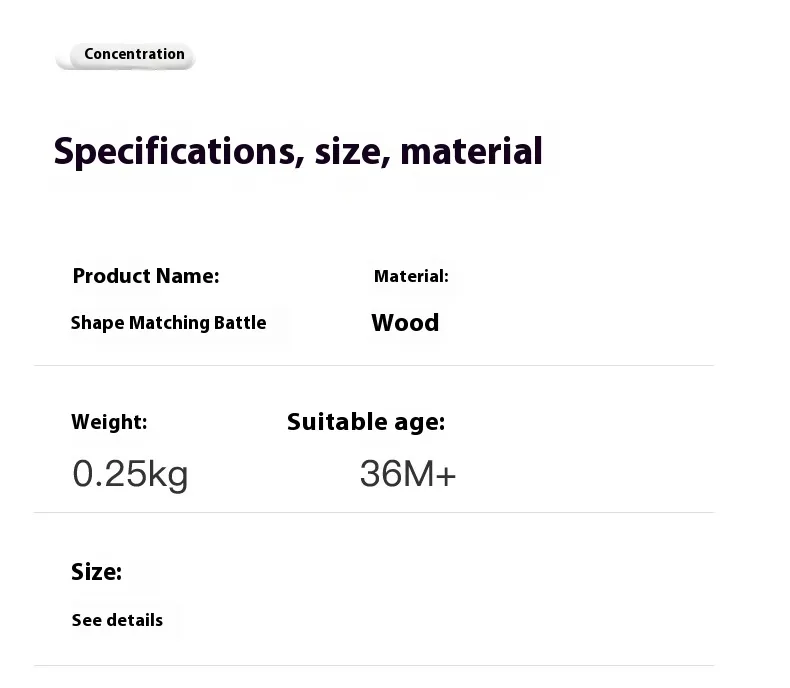
Task: Click the word "Shape" in product name
Action: pyautogui.click(x=97, y=323)
